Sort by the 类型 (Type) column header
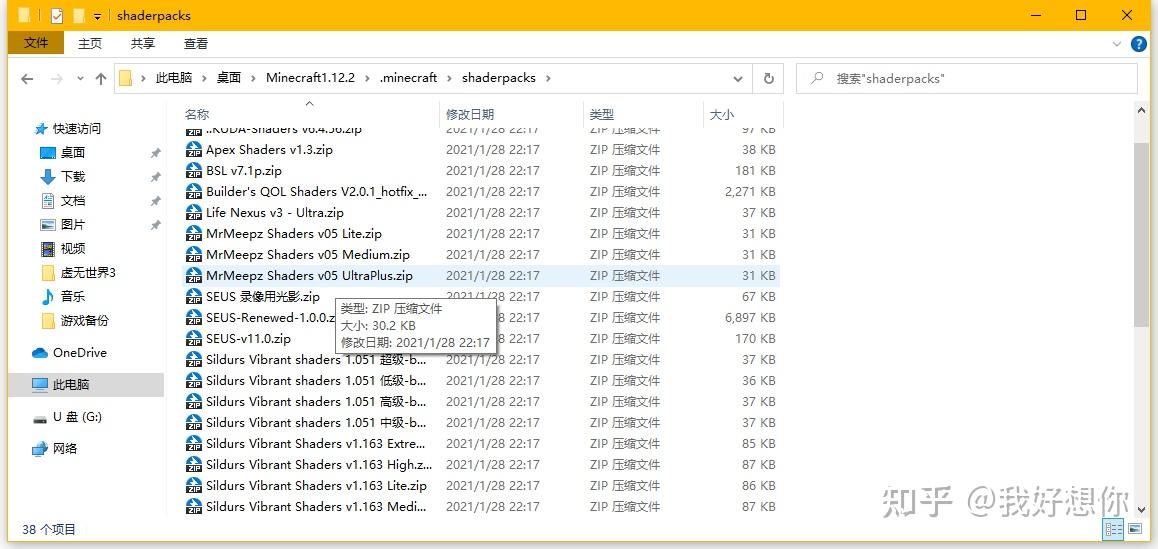 (x=601, y=115)
